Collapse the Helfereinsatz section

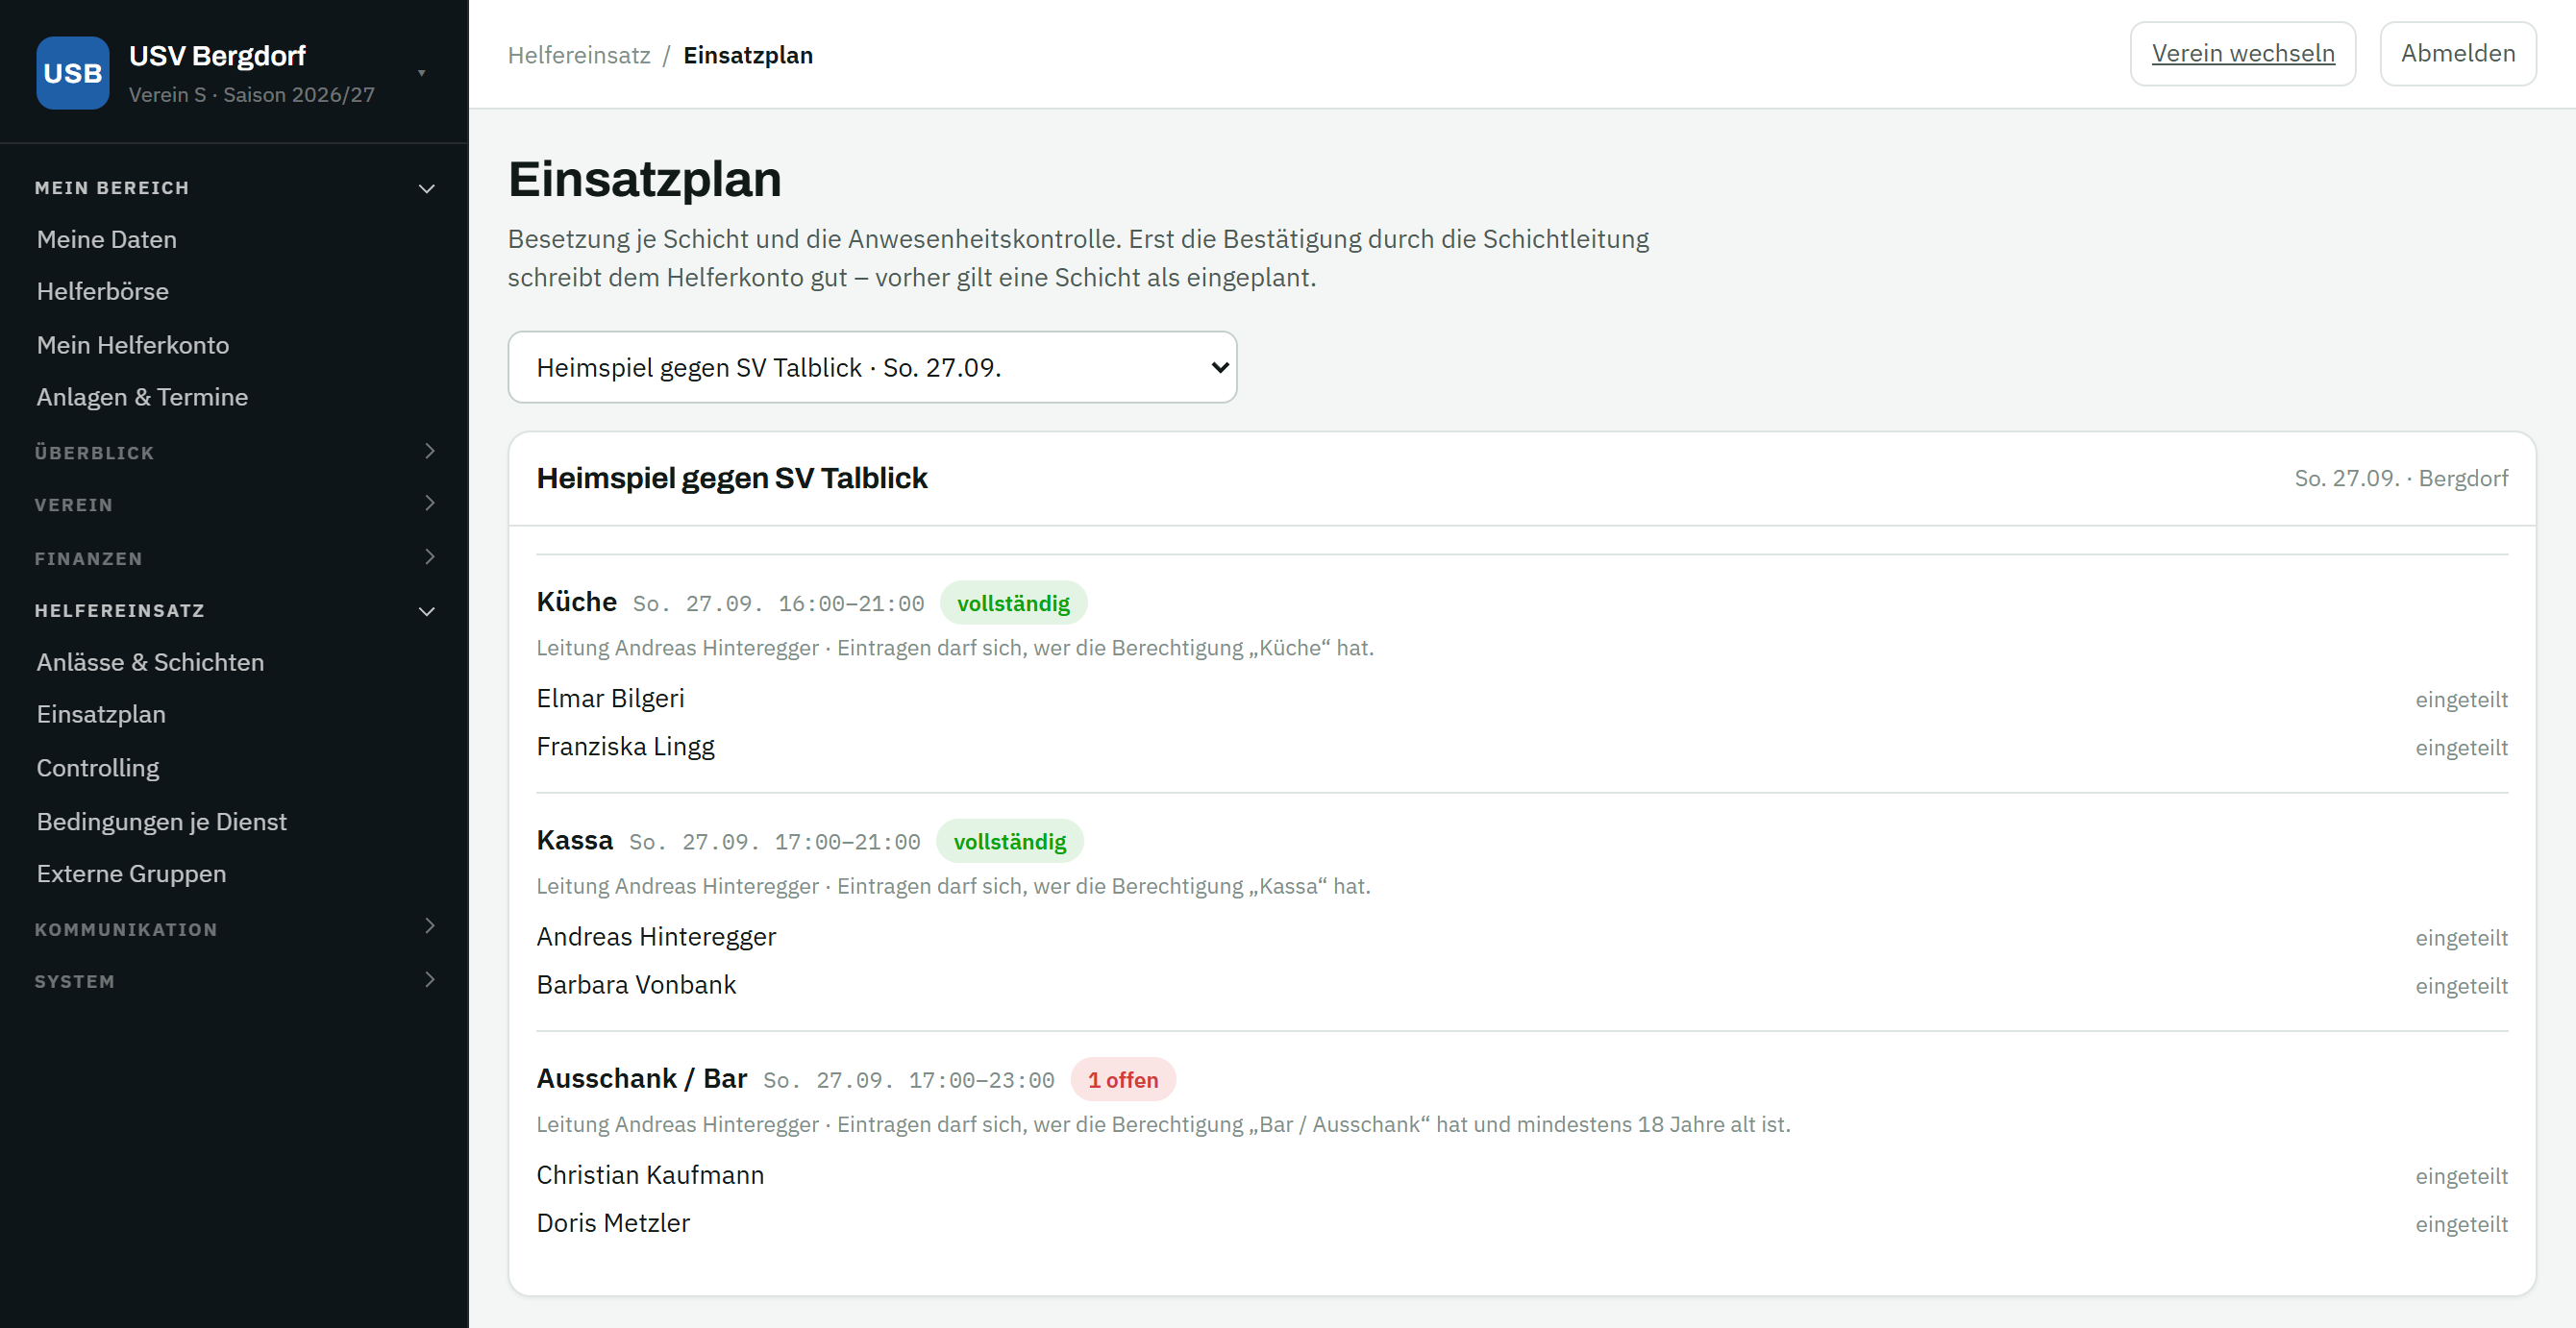[x=427, y=611]
